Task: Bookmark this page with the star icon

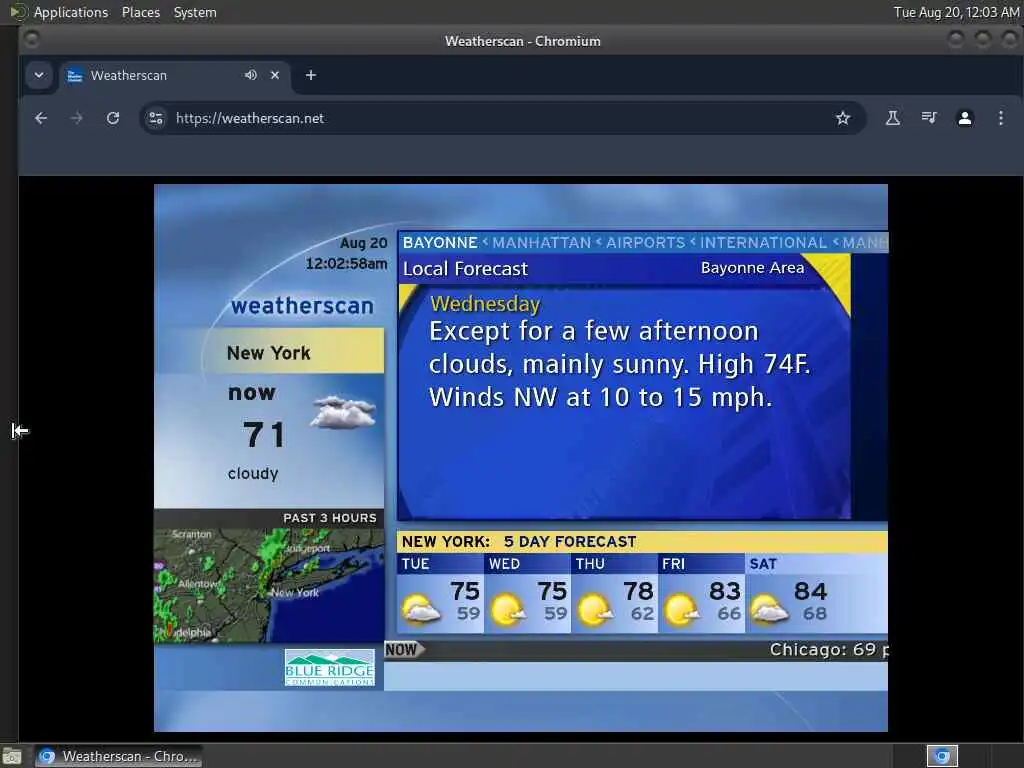Action: pyautogui.click(x=843, y=118)
